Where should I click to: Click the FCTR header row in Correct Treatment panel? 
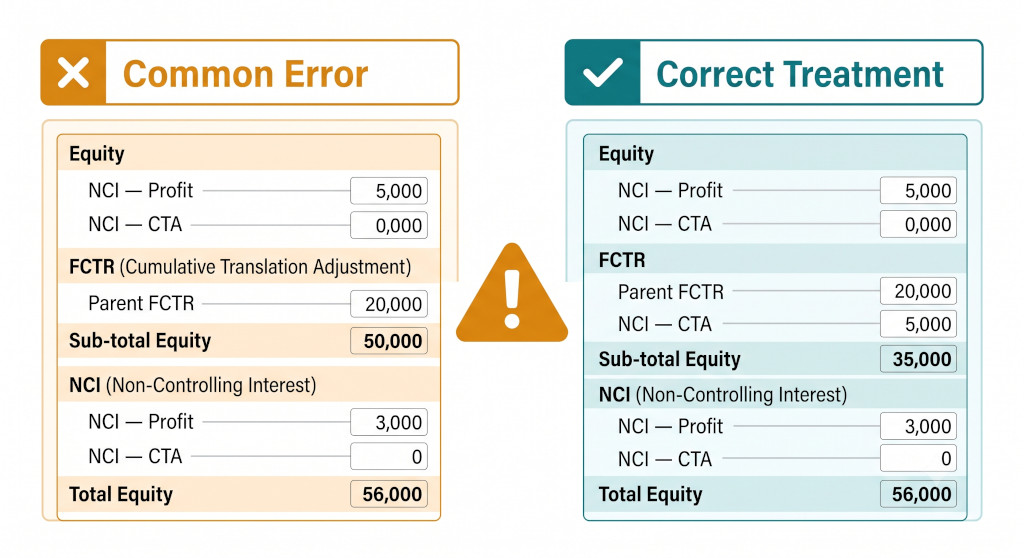tap(775, 260)
